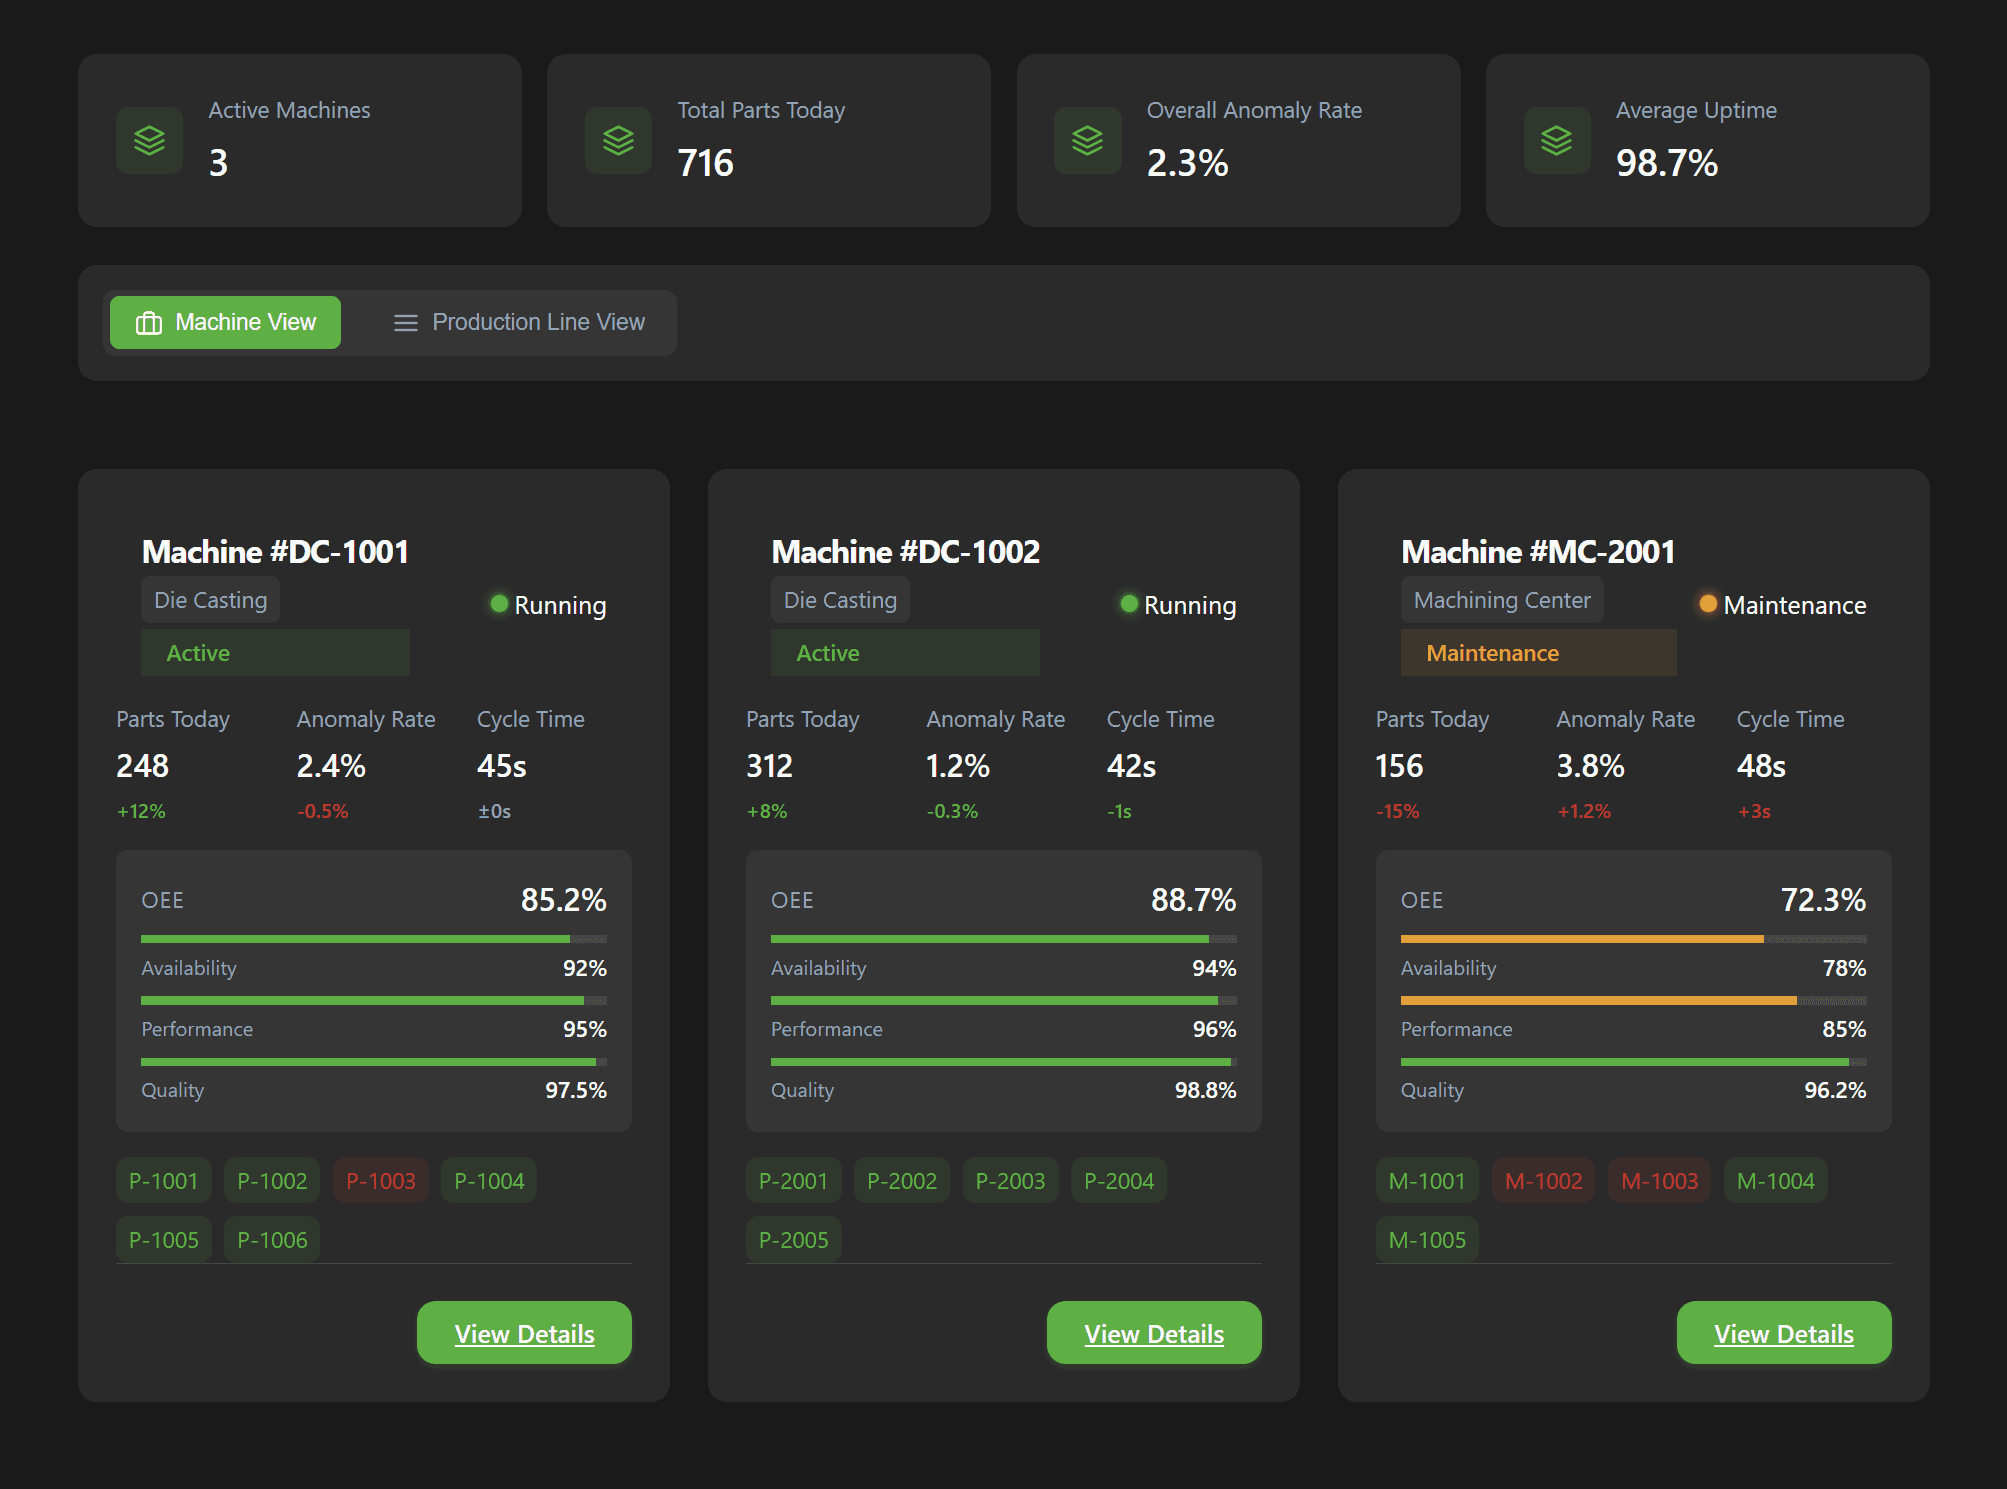
Task: Click the Total Parts Today layers icon
Action: [x=618, y=141]
